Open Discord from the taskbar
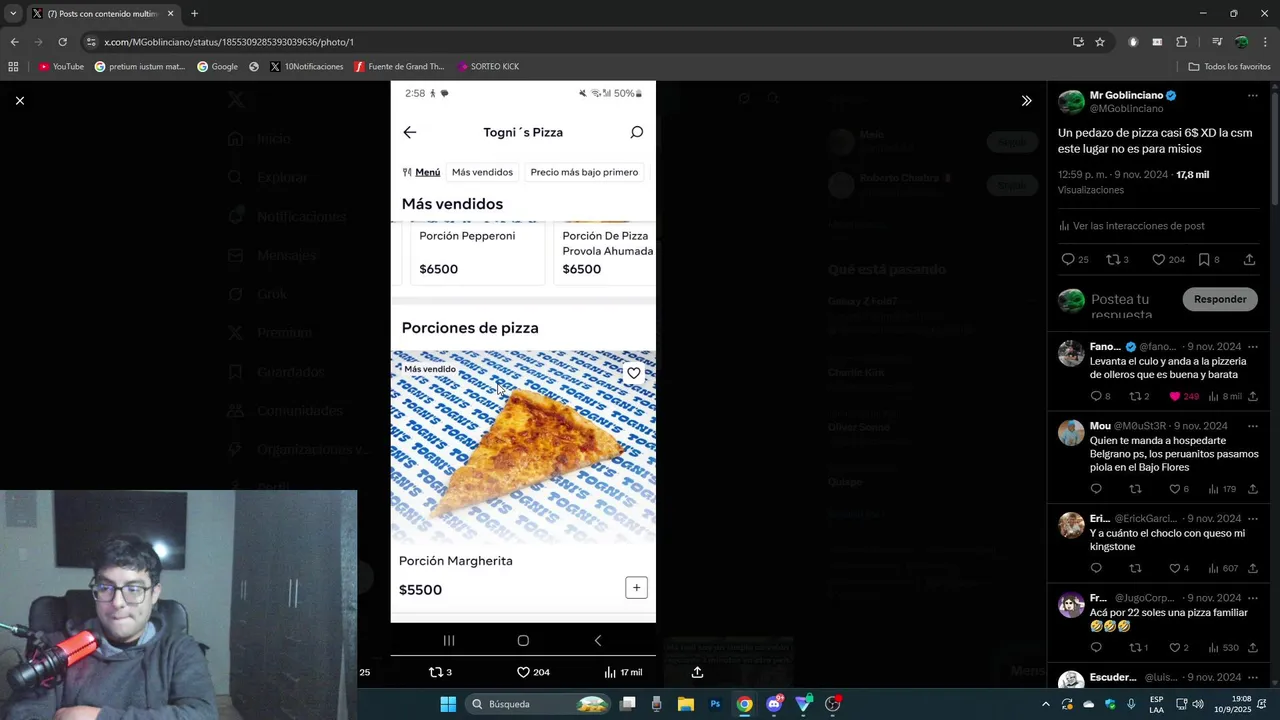 [x=774, y=704]
